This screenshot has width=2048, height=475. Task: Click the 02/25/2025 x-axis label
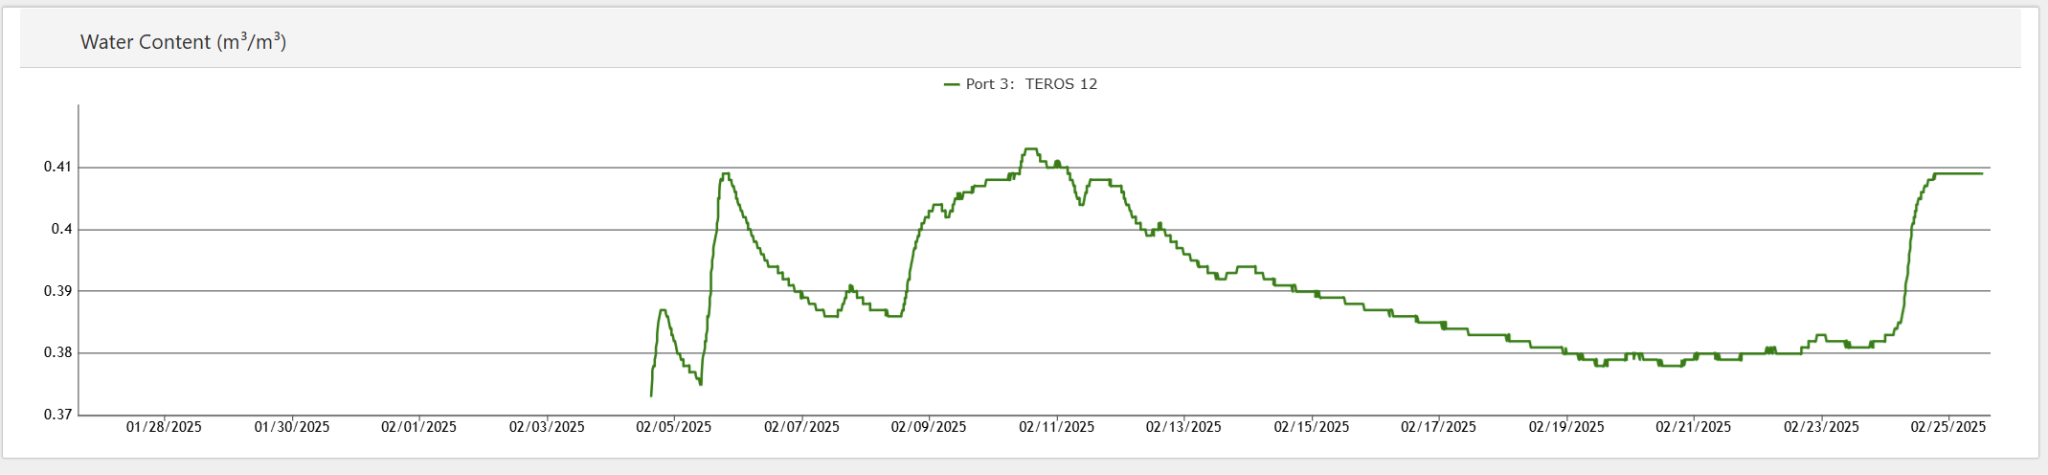(x=1949, y=427)
